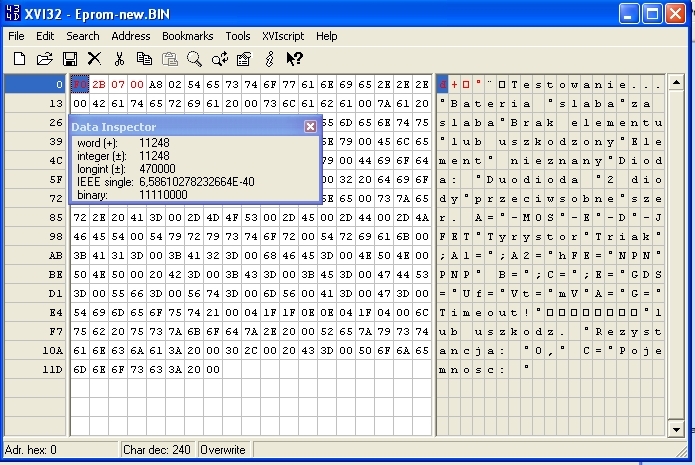
Task: Cut selection with the scissors icon
Action: pos(119,59)
